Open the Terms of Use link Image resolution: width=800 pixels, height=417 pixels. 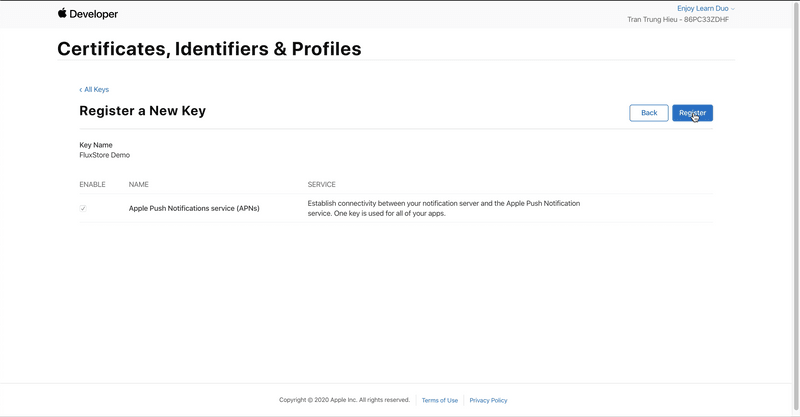click(x=440, y=401)
